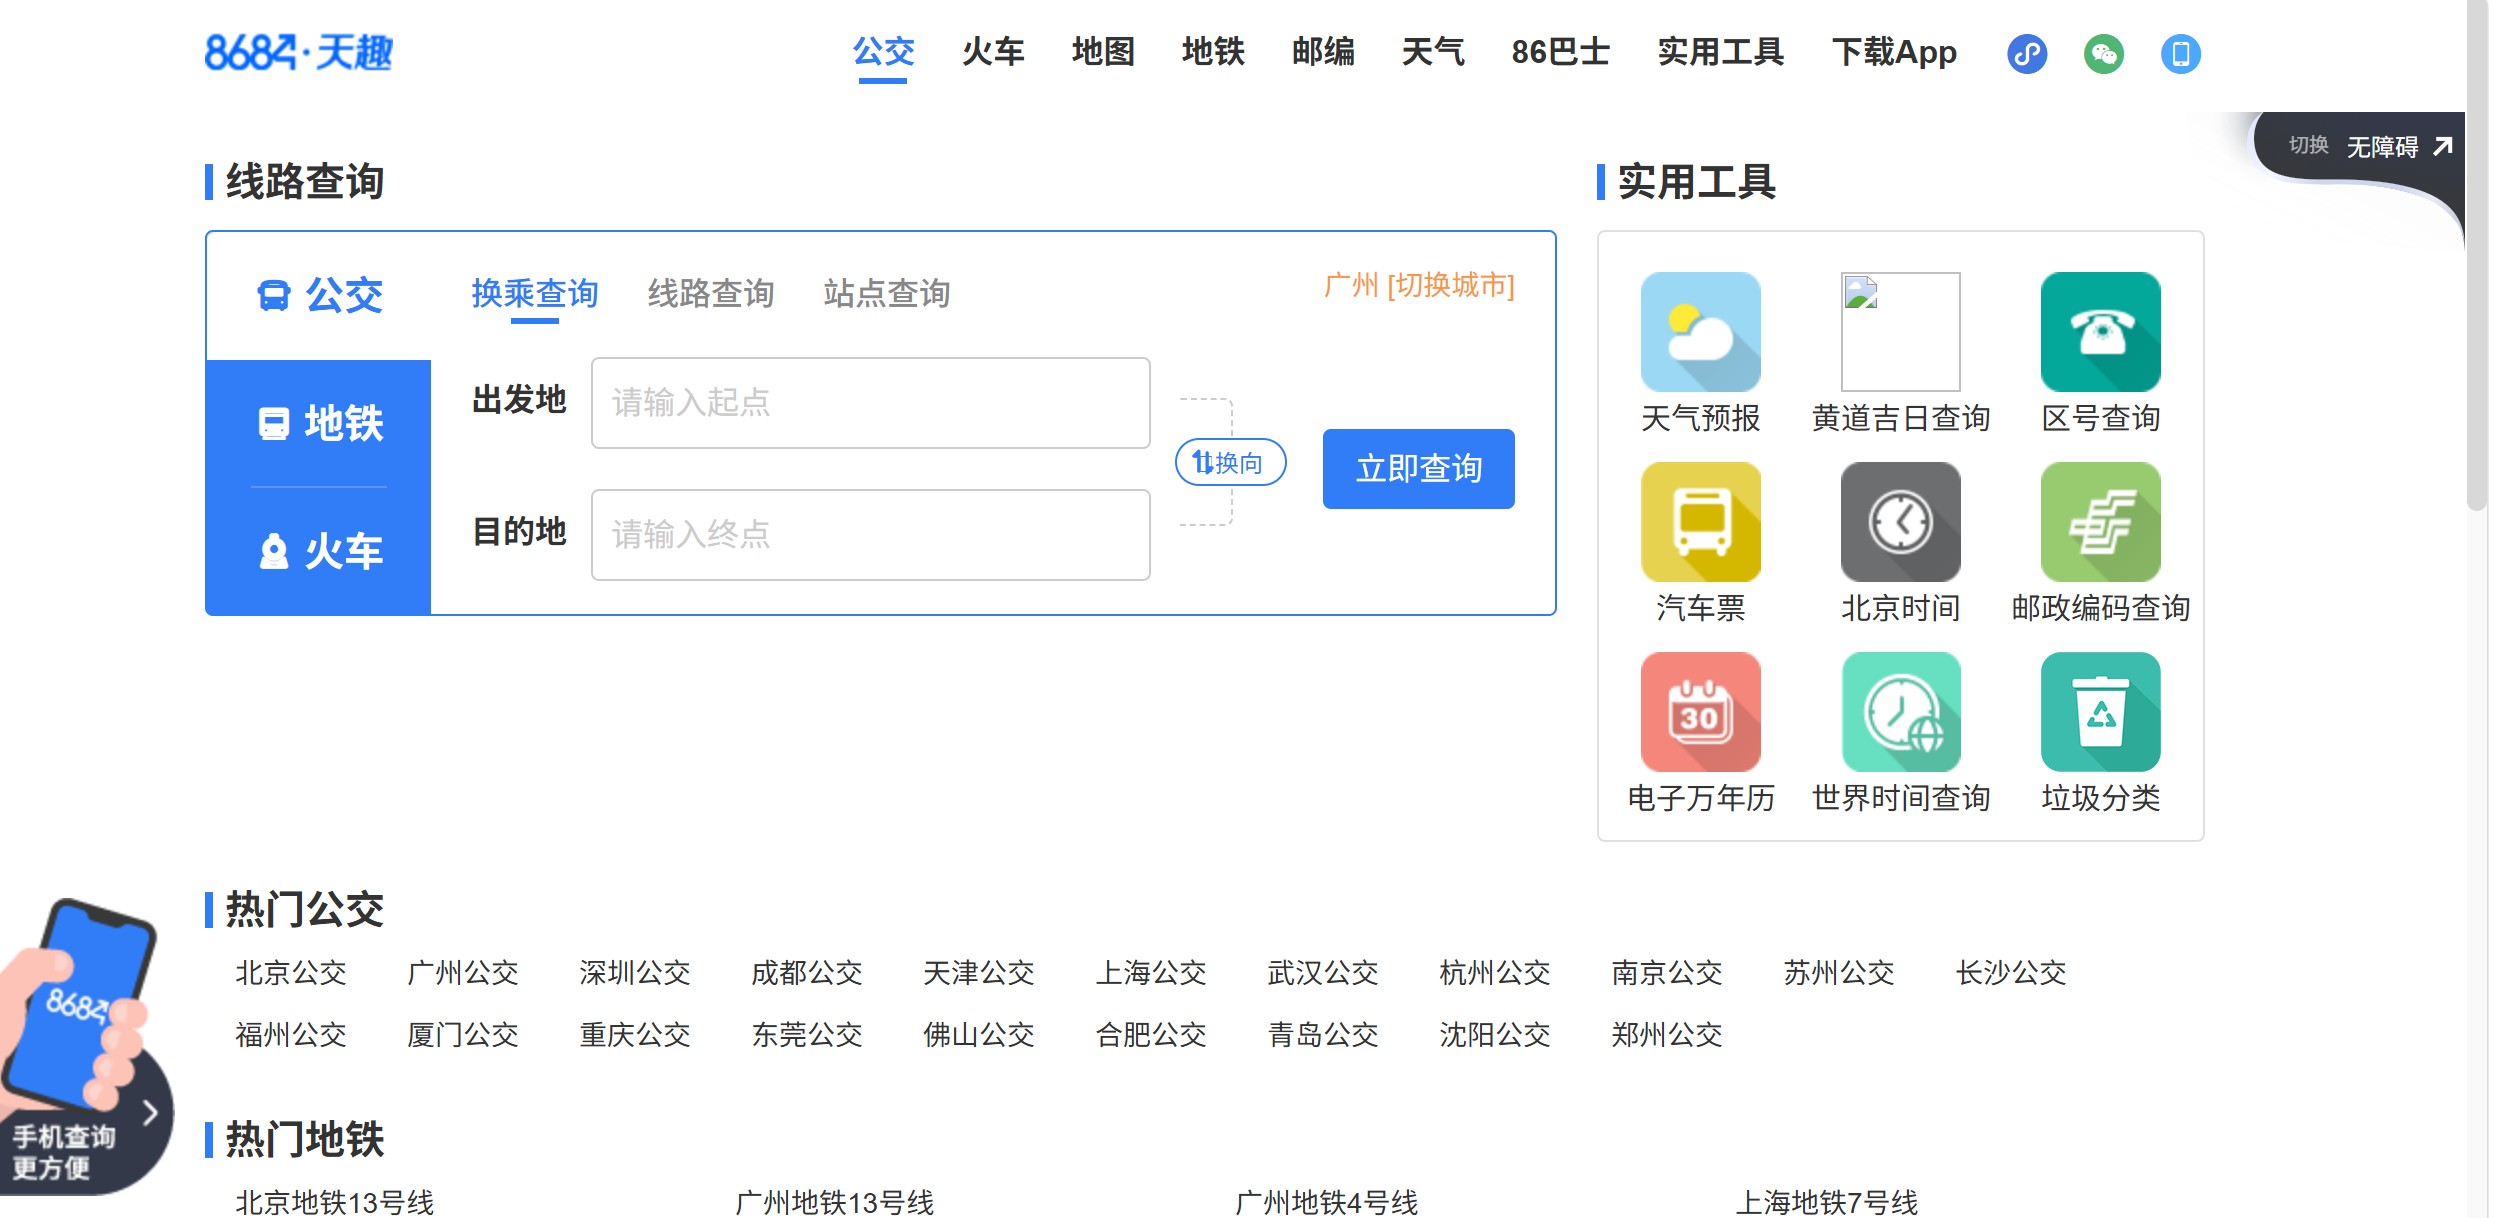Click the blue mini-program icon in header
The width and height of the screenshot is (2494, 1218).
[2027, 53]
